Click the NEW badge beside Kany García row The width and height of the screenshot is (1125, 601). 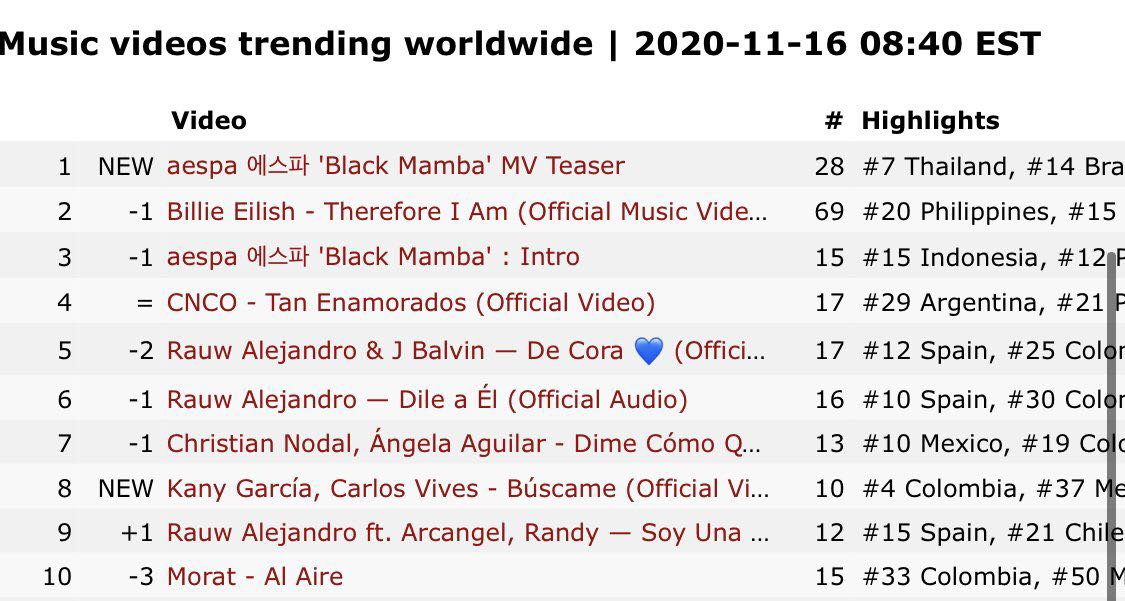coord(126,489)
